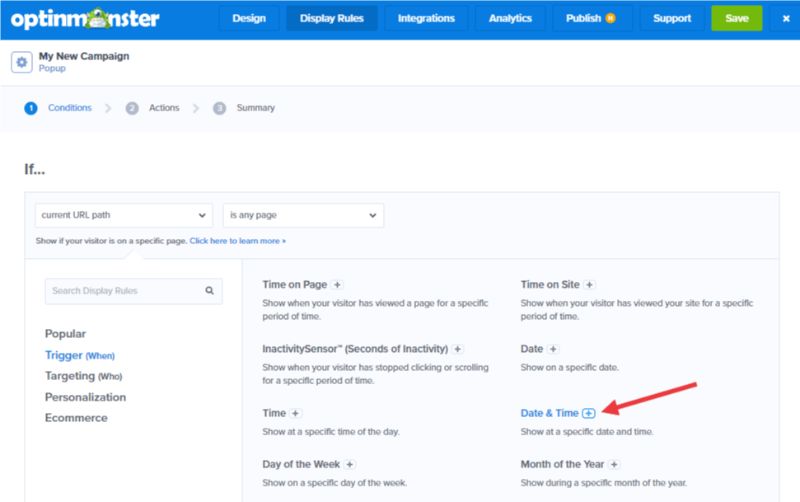The image size is (800, 502).
Task: Click the 'Popup' campaign type label
Action: 52,68
